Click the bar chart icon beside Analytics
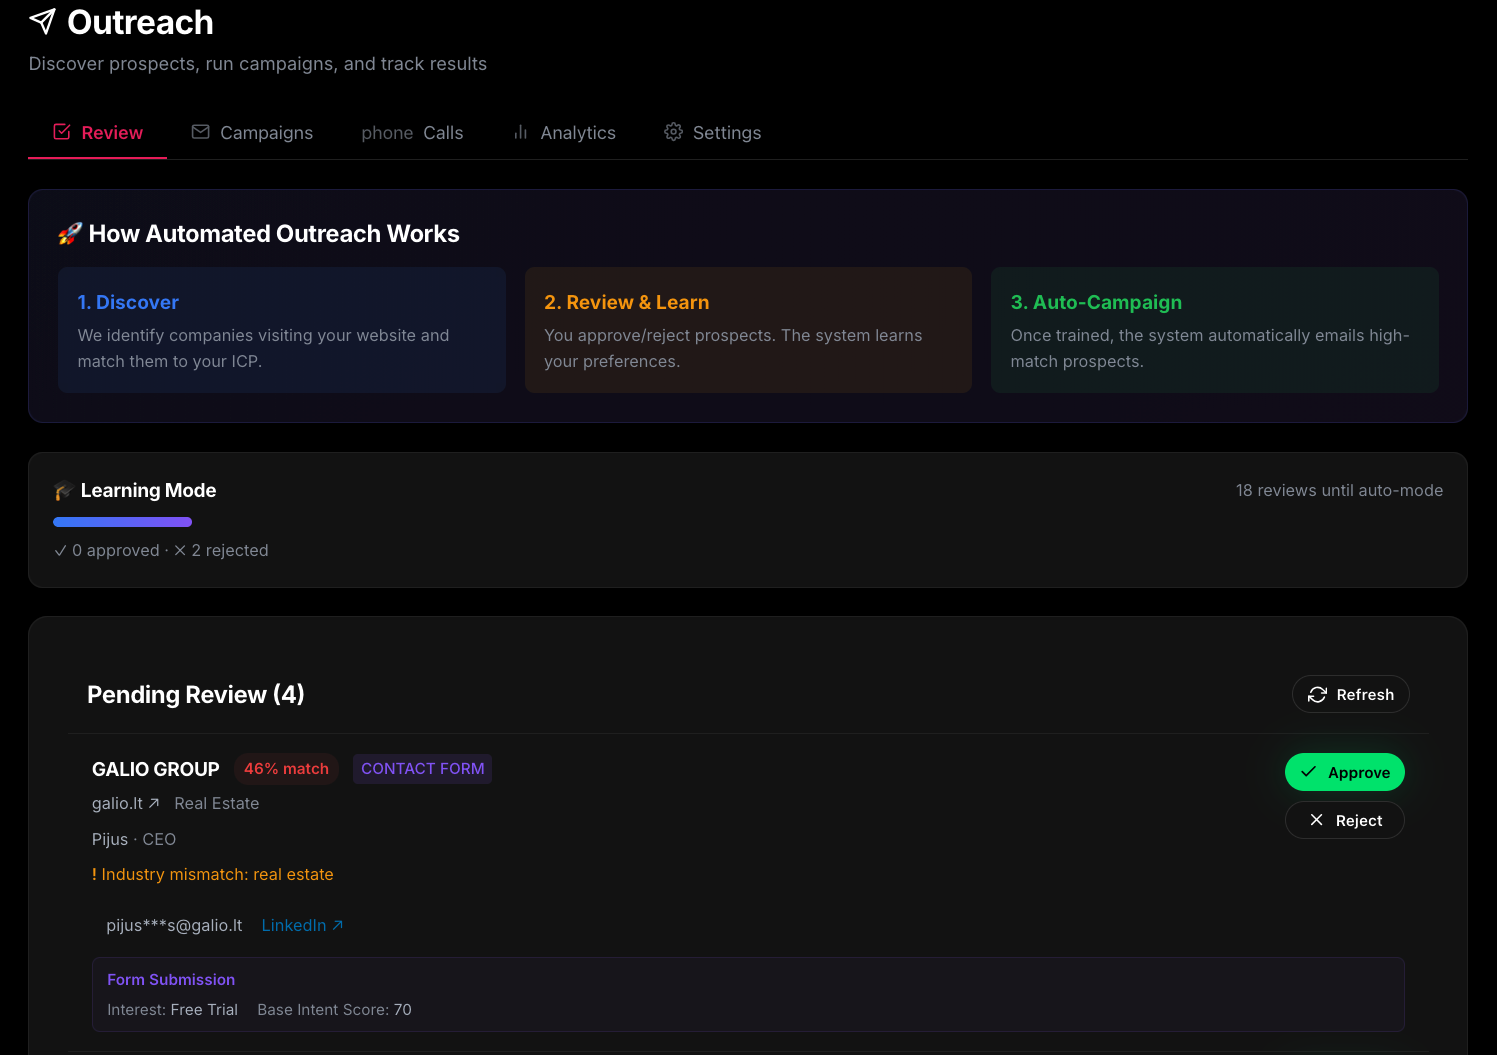Image resolution: width=1497 pixels, height=1055 pixels. 520,131
